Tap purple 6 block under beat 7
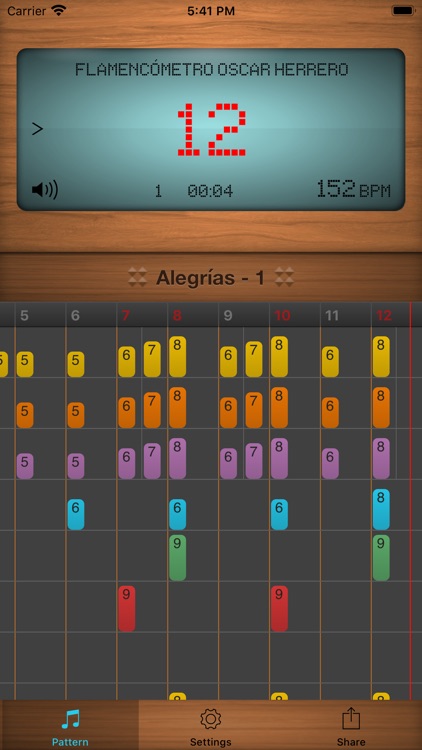The width and height of the screenshot is (422, 750). (x=127, y=463)
